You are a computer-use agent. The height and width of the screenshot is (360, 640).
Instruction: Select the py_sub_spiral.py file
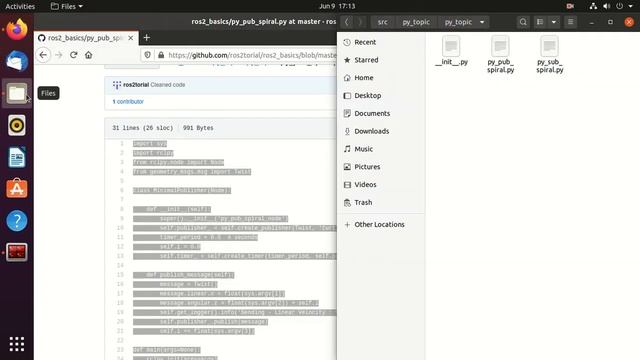pos(549,55)
